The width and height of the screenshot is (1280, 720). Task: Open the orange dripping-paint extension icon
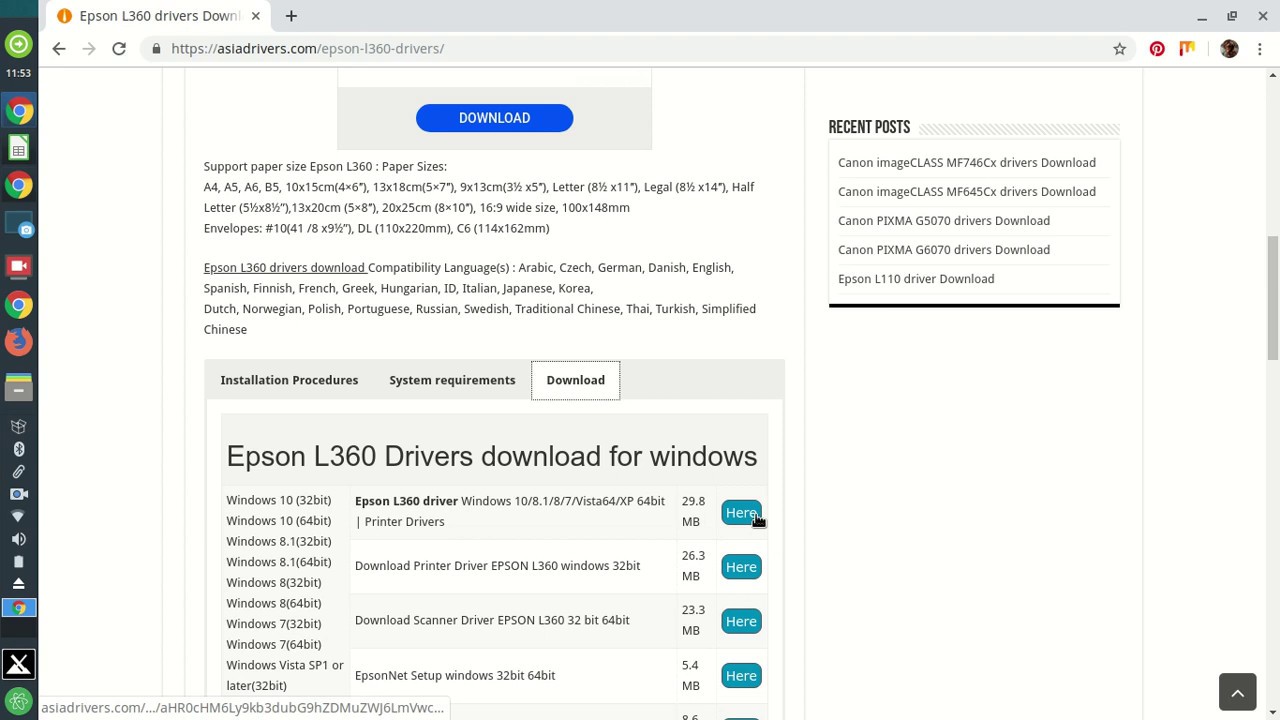[1187, 48]
